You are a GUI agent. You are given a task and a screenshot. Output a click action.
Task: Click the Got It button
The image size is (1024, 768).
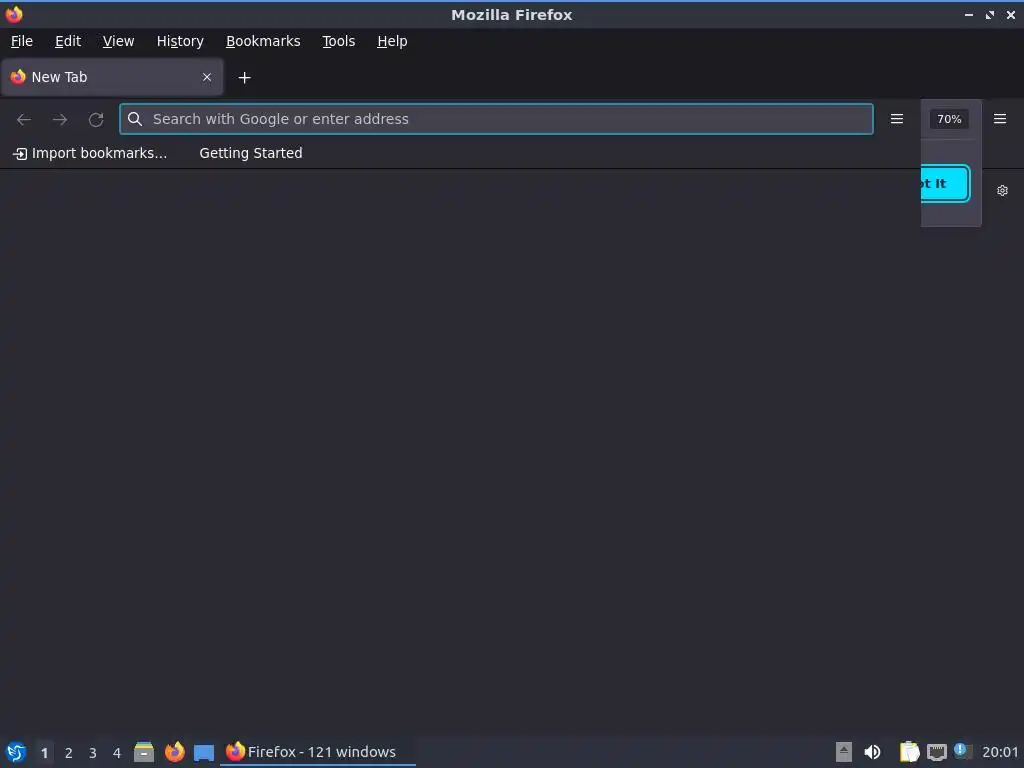[x=945, y=184]
